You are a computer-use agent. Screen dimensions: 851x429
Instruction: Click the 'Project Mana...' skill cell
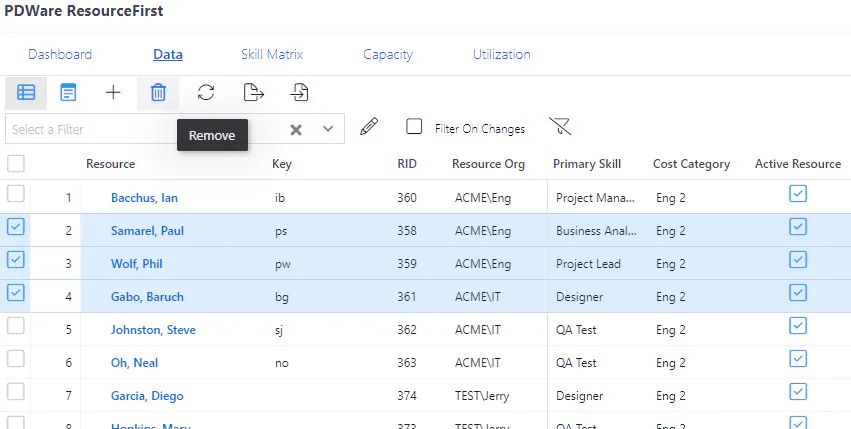click(x=595, y=198)
